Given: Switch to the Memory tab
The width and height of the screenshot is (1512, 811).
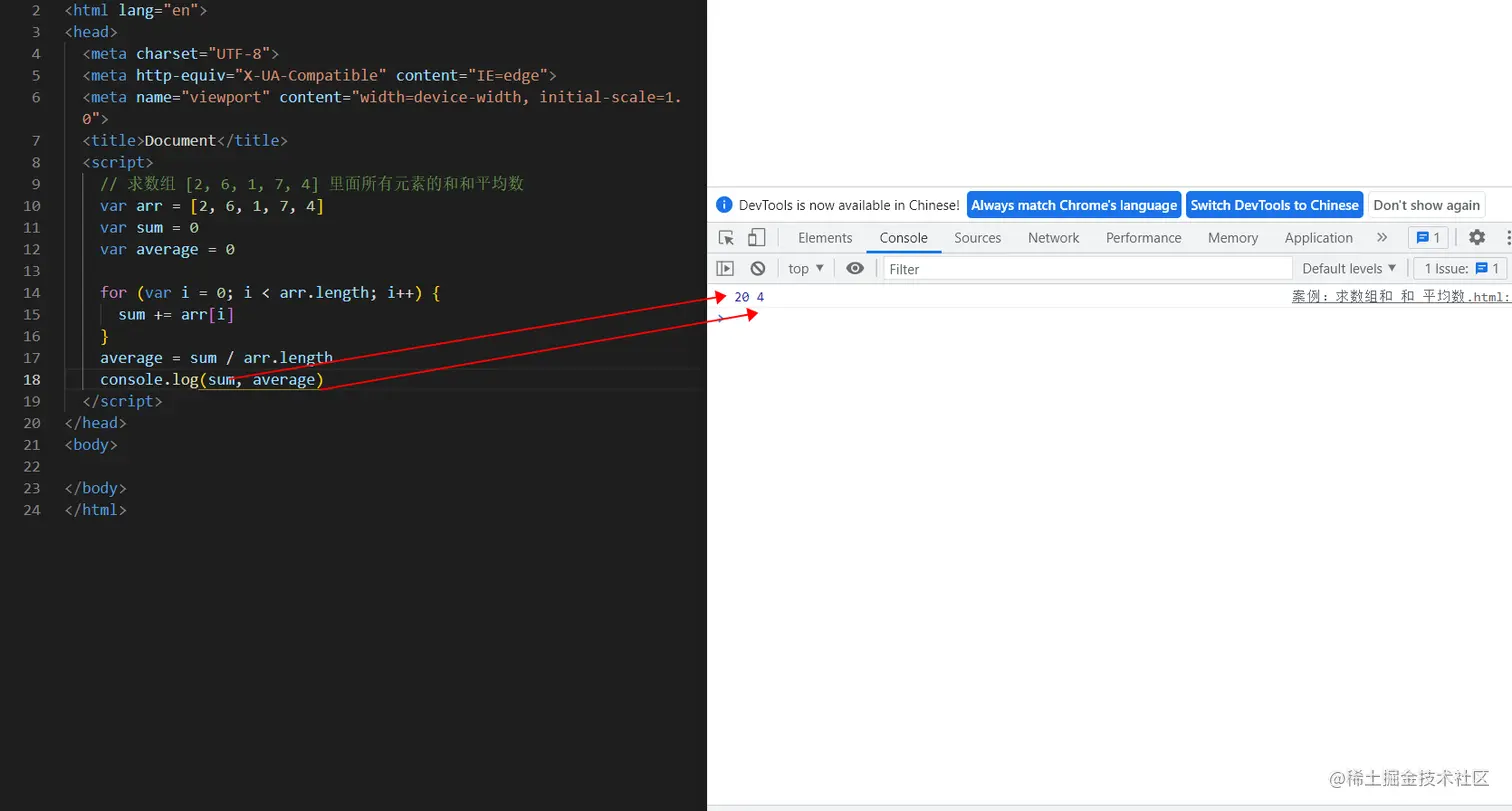Looking at the screenshot, I should (1232, 238).
